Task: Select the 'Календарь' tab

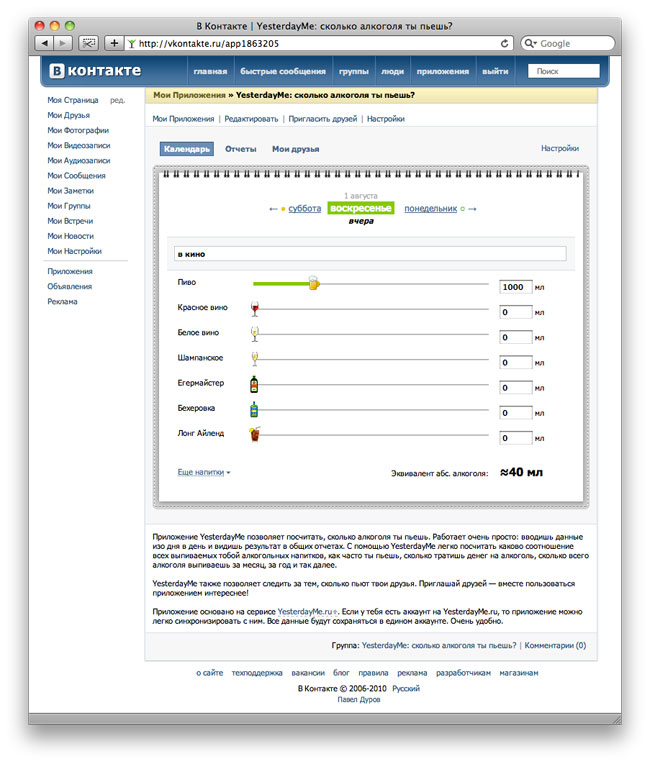Action: coord(187,149)
